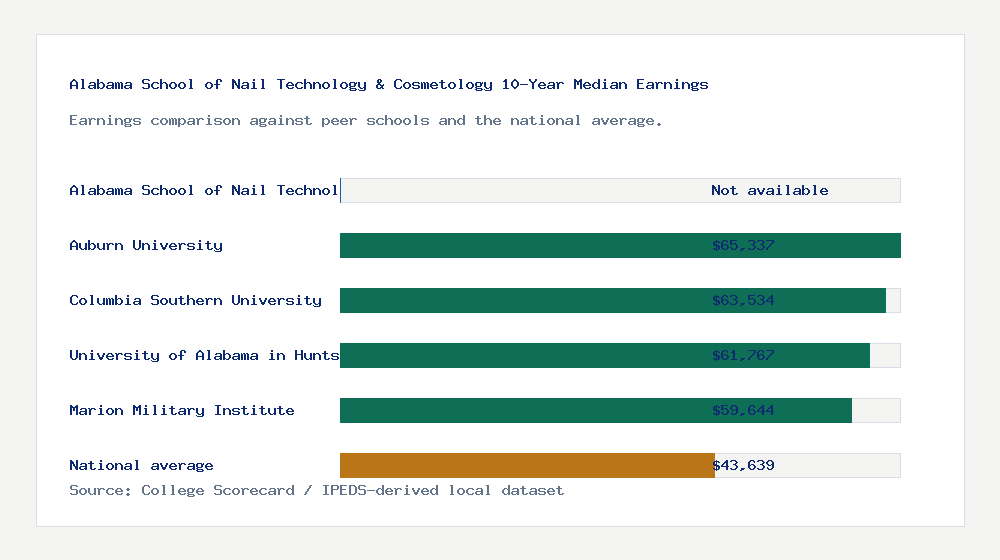This screenshot has width=1000, height=560.
Task: Select the 'Columbia Southern University' label
Action: point(195,300)
